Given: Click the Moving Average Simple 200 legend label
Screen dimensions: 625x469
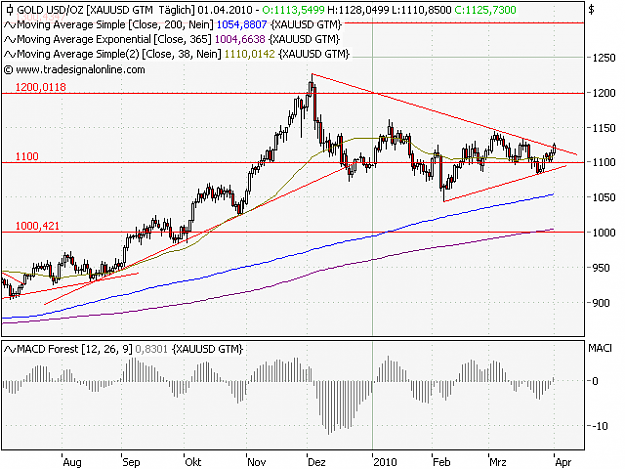Looking at the screenshot, I should click(x=115, y=25).
